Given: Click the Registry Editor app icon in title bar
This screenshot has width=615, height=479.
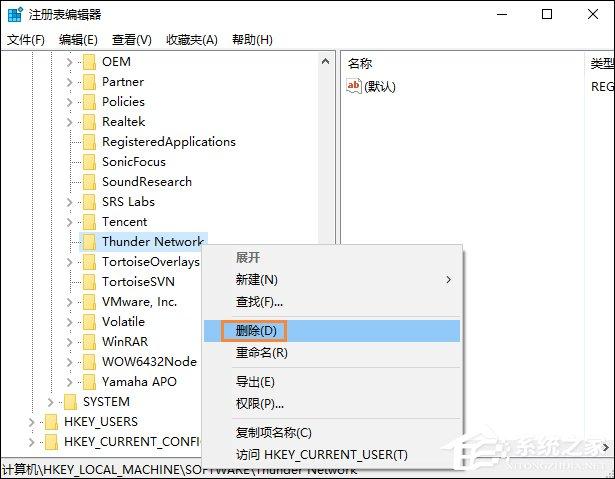Looking at the screenshot, I should (16, 15).
